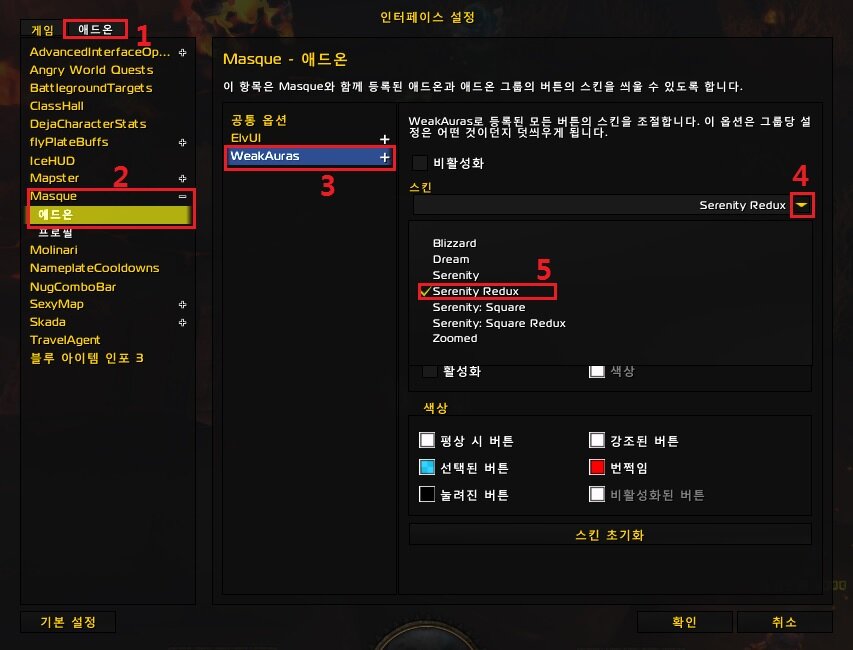This screenshot has height=650, width=853.
Task: Switch to the 게임 tab
Action: 42,29
